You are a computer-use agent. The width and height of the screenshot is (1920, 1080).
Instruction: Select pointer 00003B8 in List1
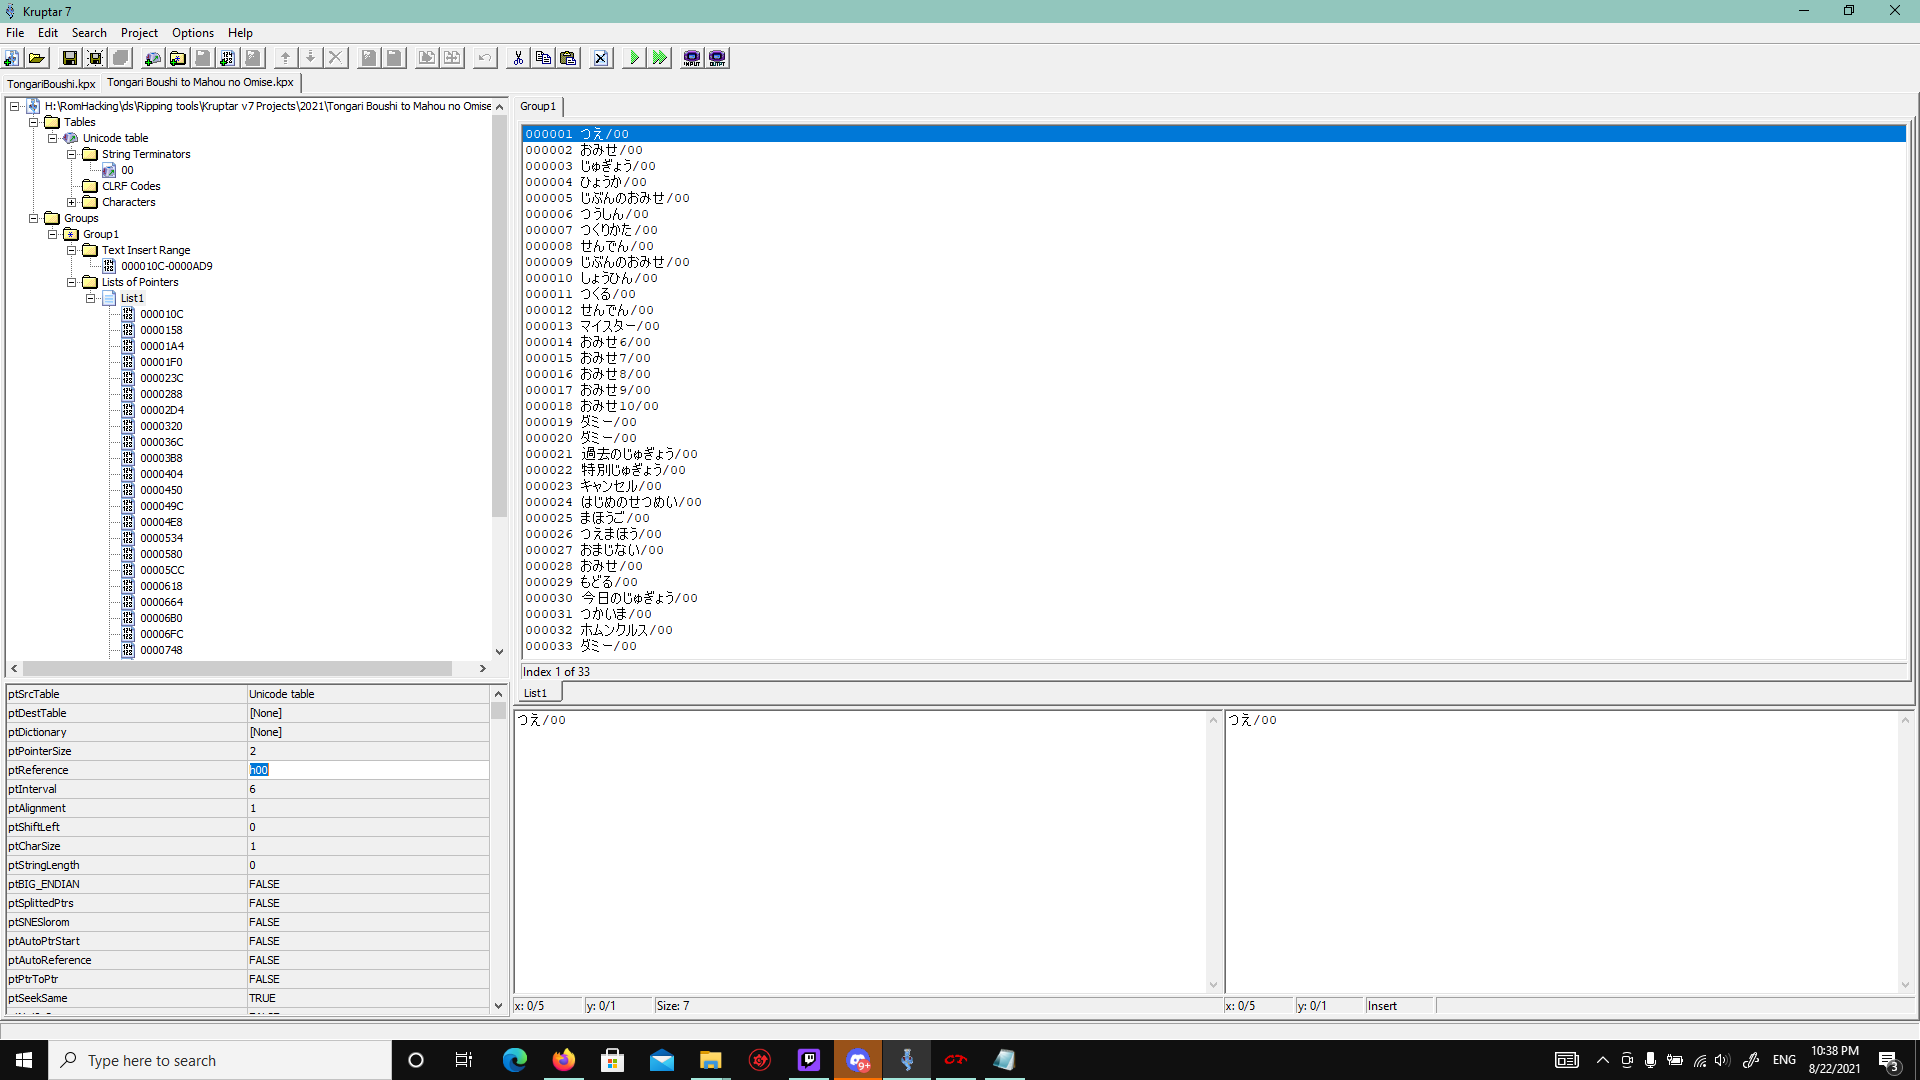(161, 458)
